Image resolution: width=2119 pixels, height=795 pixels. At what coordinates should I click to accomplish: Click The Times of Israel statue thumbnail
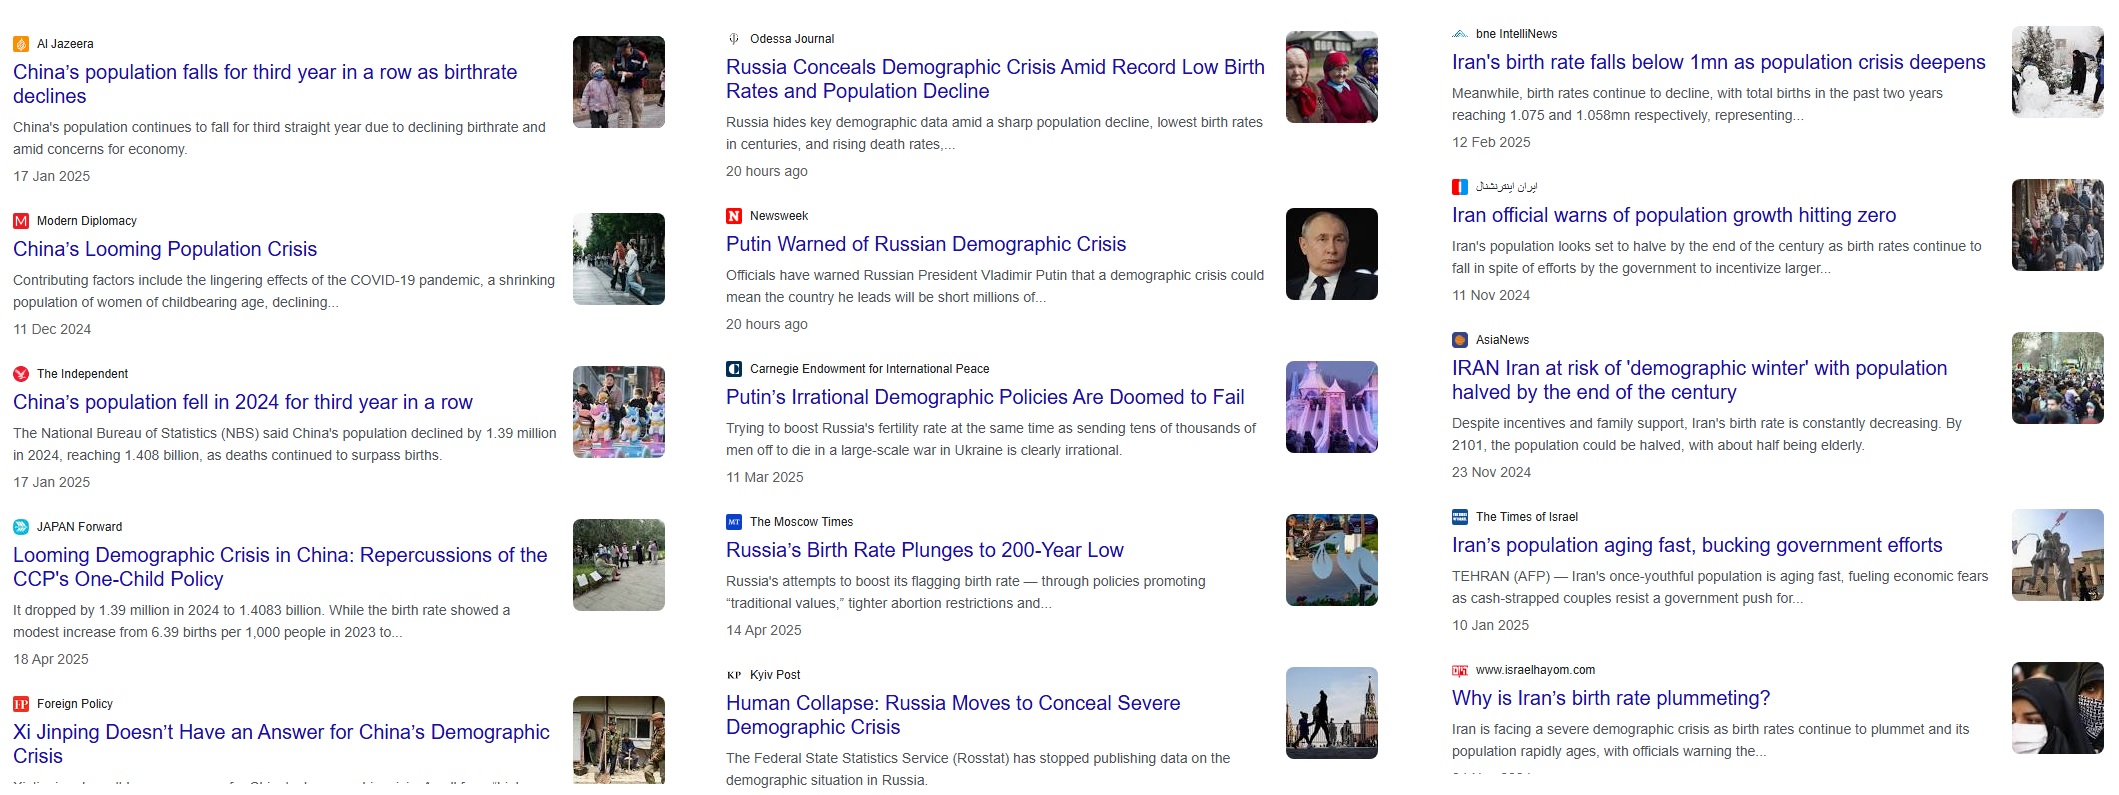(x=2058, y=555)
